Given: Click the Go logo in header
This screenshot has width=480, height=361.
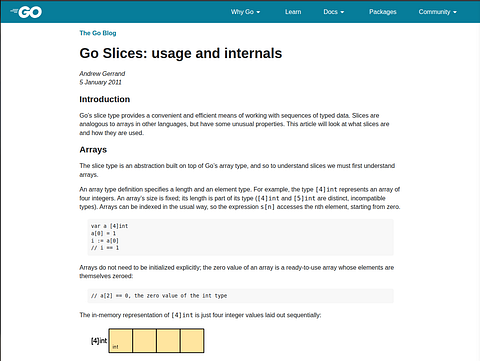Looking at the screenshot, I should 26,12.
